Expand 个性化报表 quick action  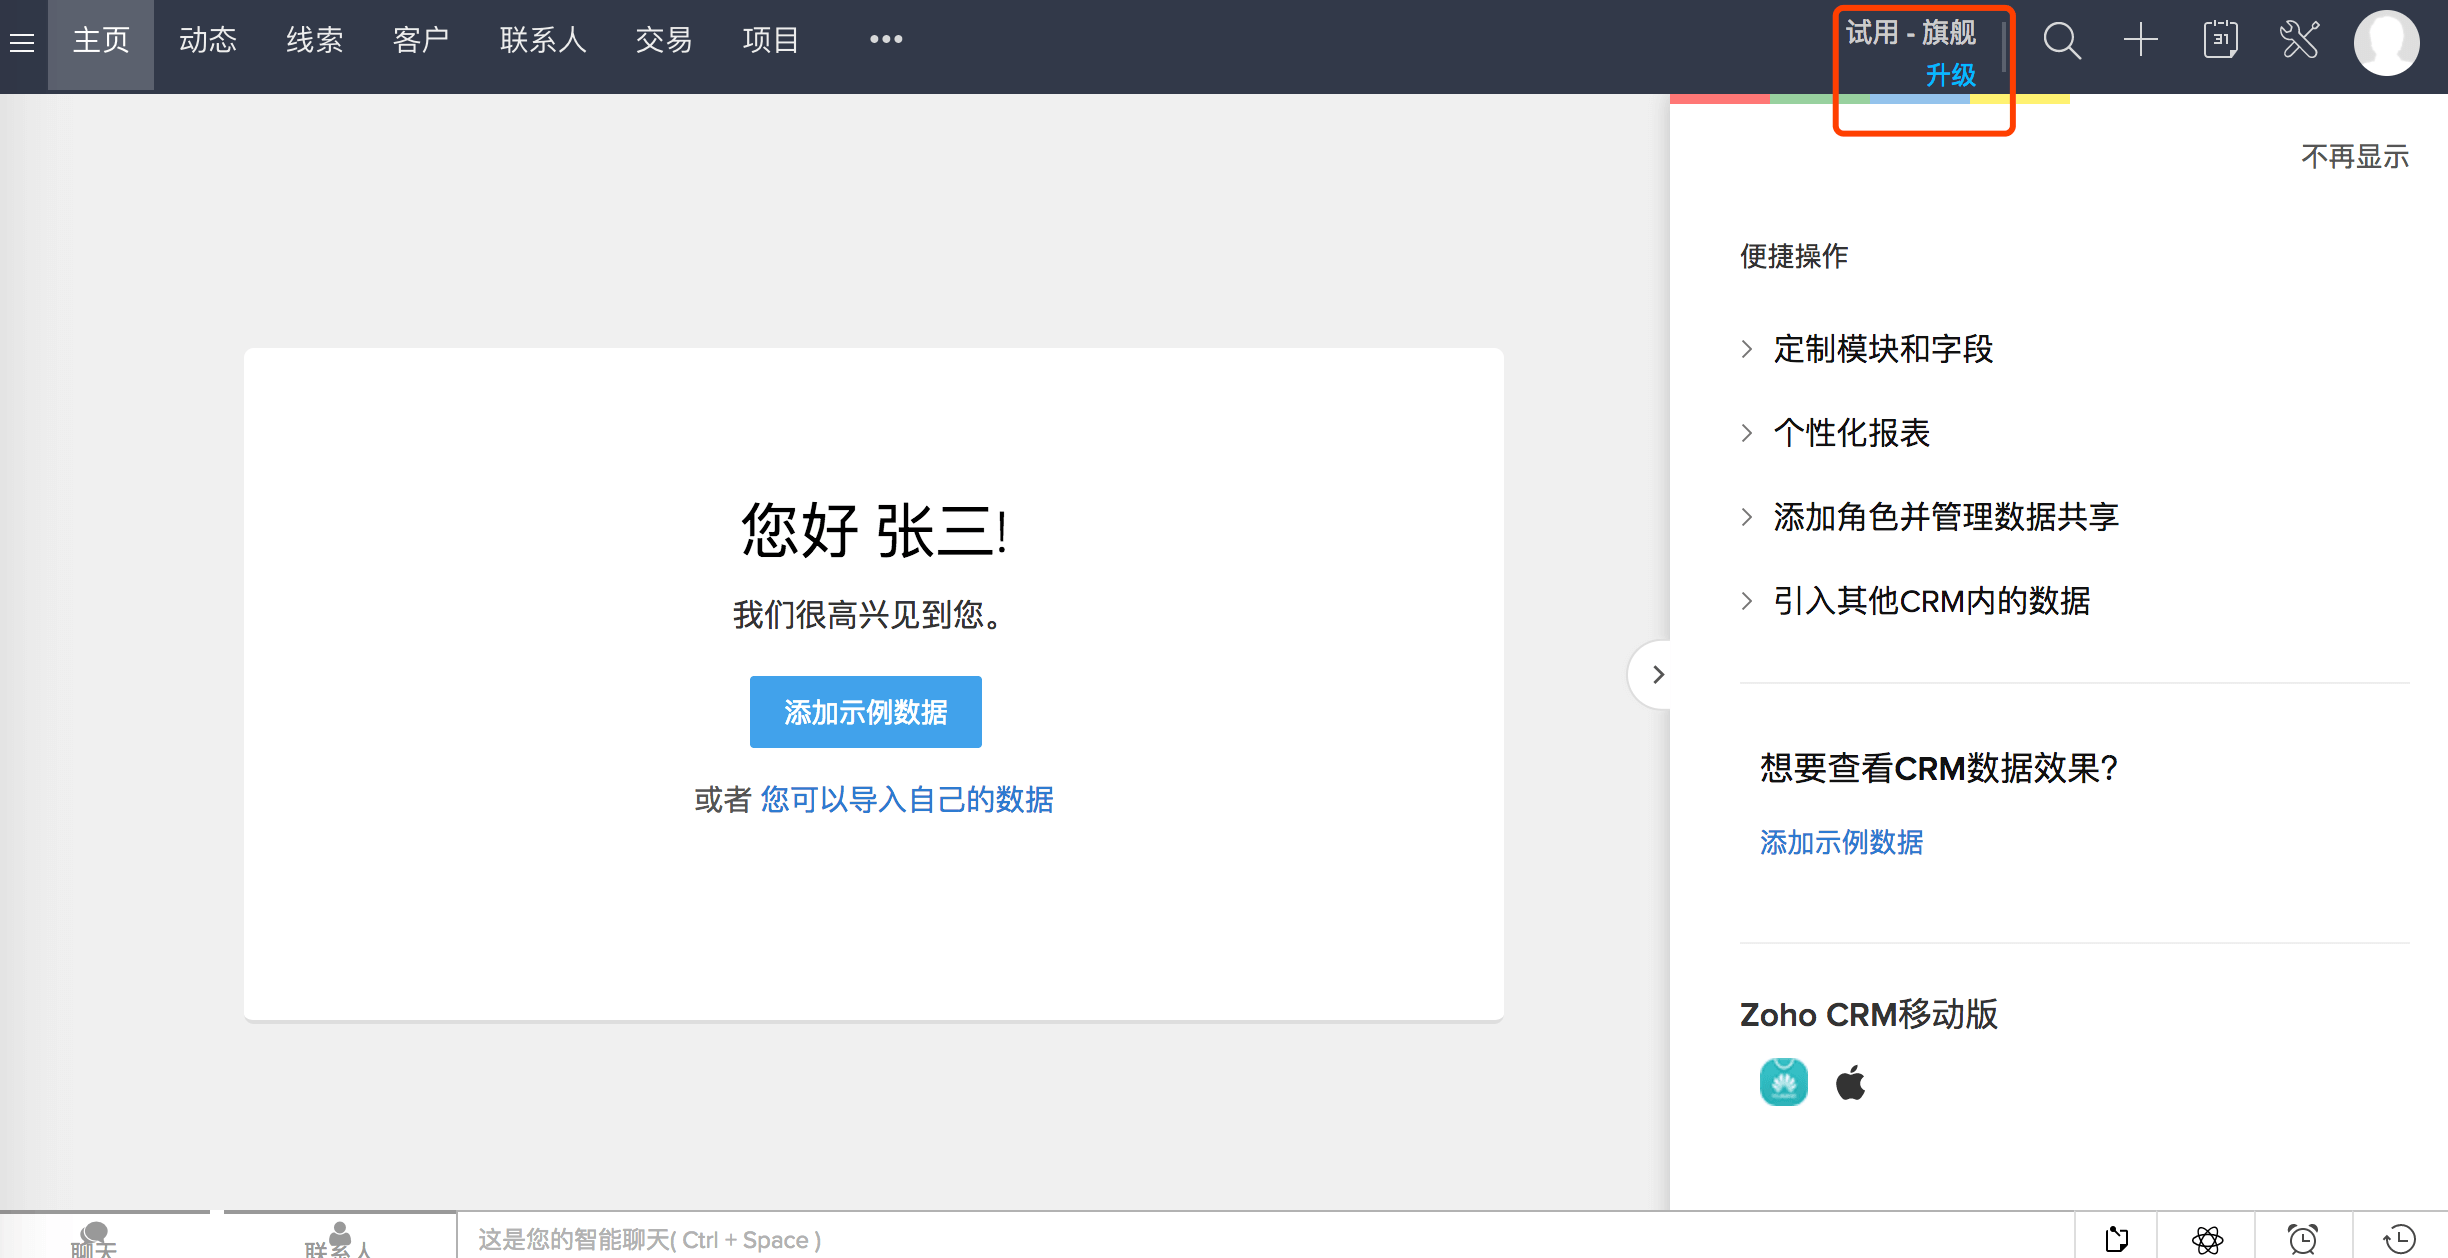pos(1850,433)
